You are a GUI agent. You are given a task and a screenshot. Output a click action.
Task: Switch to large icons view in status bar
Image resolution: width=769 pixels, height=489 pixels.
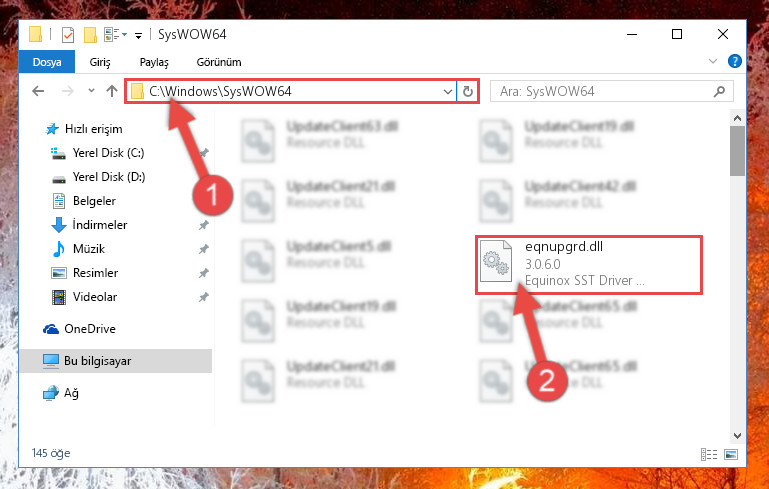[x=731, y=454]
